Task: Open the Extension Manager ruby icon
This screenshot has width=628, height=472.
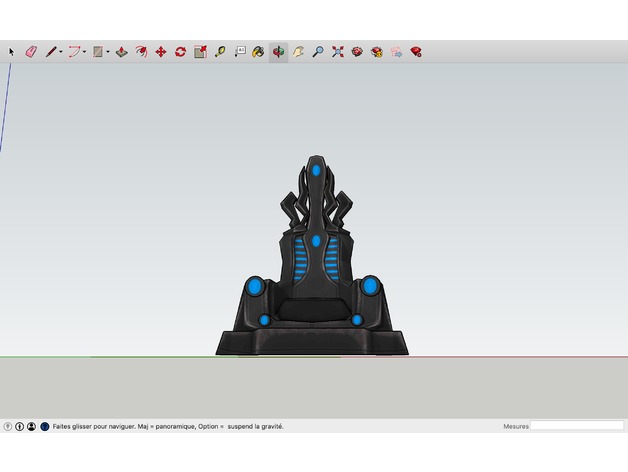Action: [416, 52]
